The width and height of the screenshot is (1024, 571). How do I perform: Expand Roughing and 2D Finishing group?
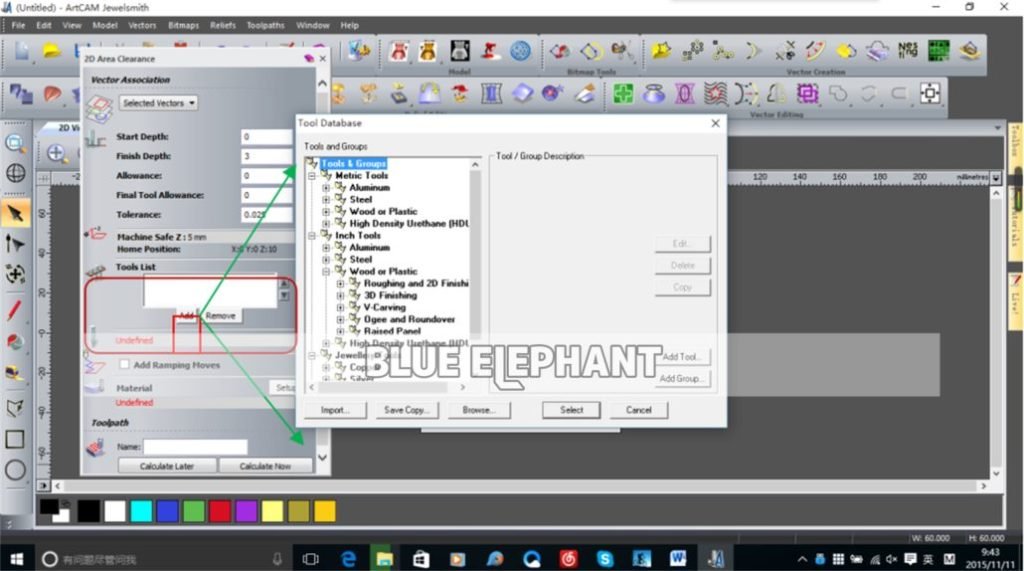click(x=340, y=284)
